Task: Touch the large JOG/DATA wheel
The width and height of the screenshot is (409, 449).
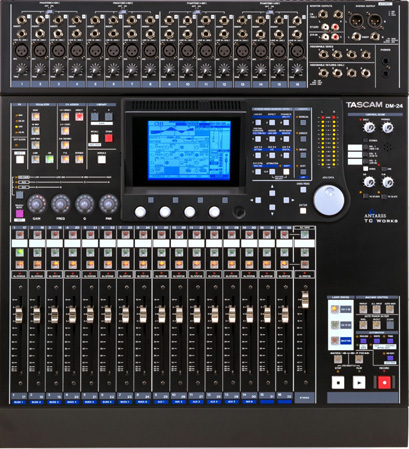Action: tap(329, 200)
